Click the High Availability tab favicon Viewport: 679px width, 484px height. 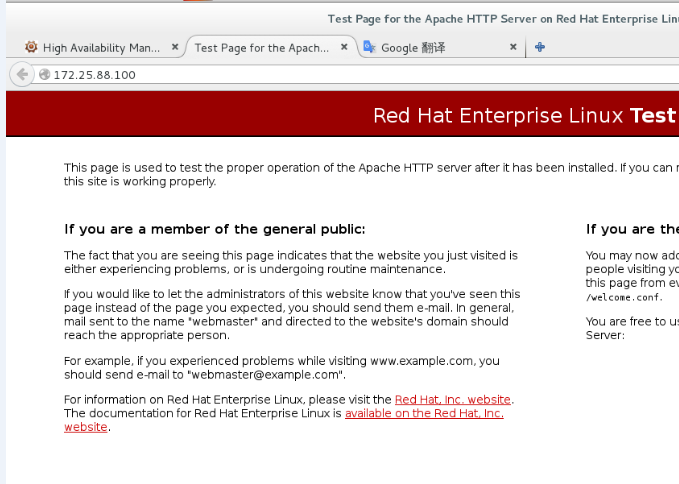coord(31,47)
